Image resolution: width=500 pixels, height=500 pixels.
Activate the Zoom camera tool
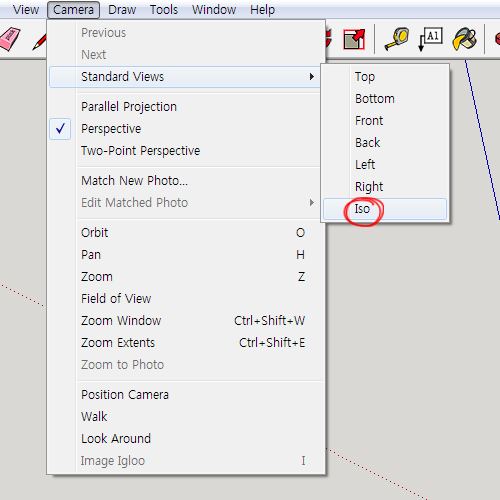pos(185,277)
